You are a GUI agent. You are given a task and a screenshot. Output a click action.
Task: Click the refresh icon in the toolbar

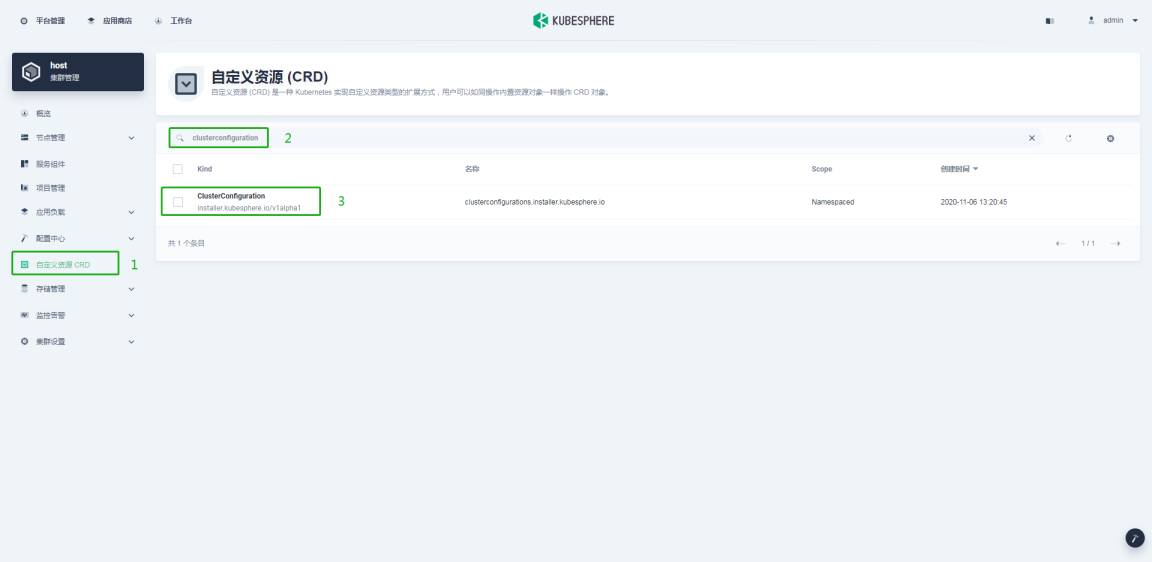pyautogui.click(x=1068, y=138)
